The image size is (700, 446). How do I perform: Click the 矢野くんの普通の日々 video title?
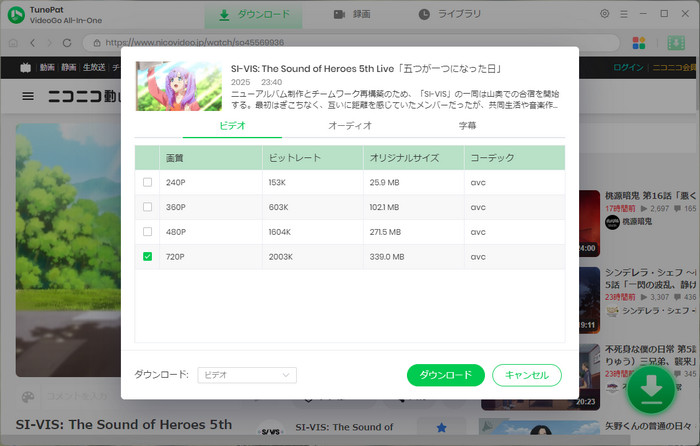(650, 426)
